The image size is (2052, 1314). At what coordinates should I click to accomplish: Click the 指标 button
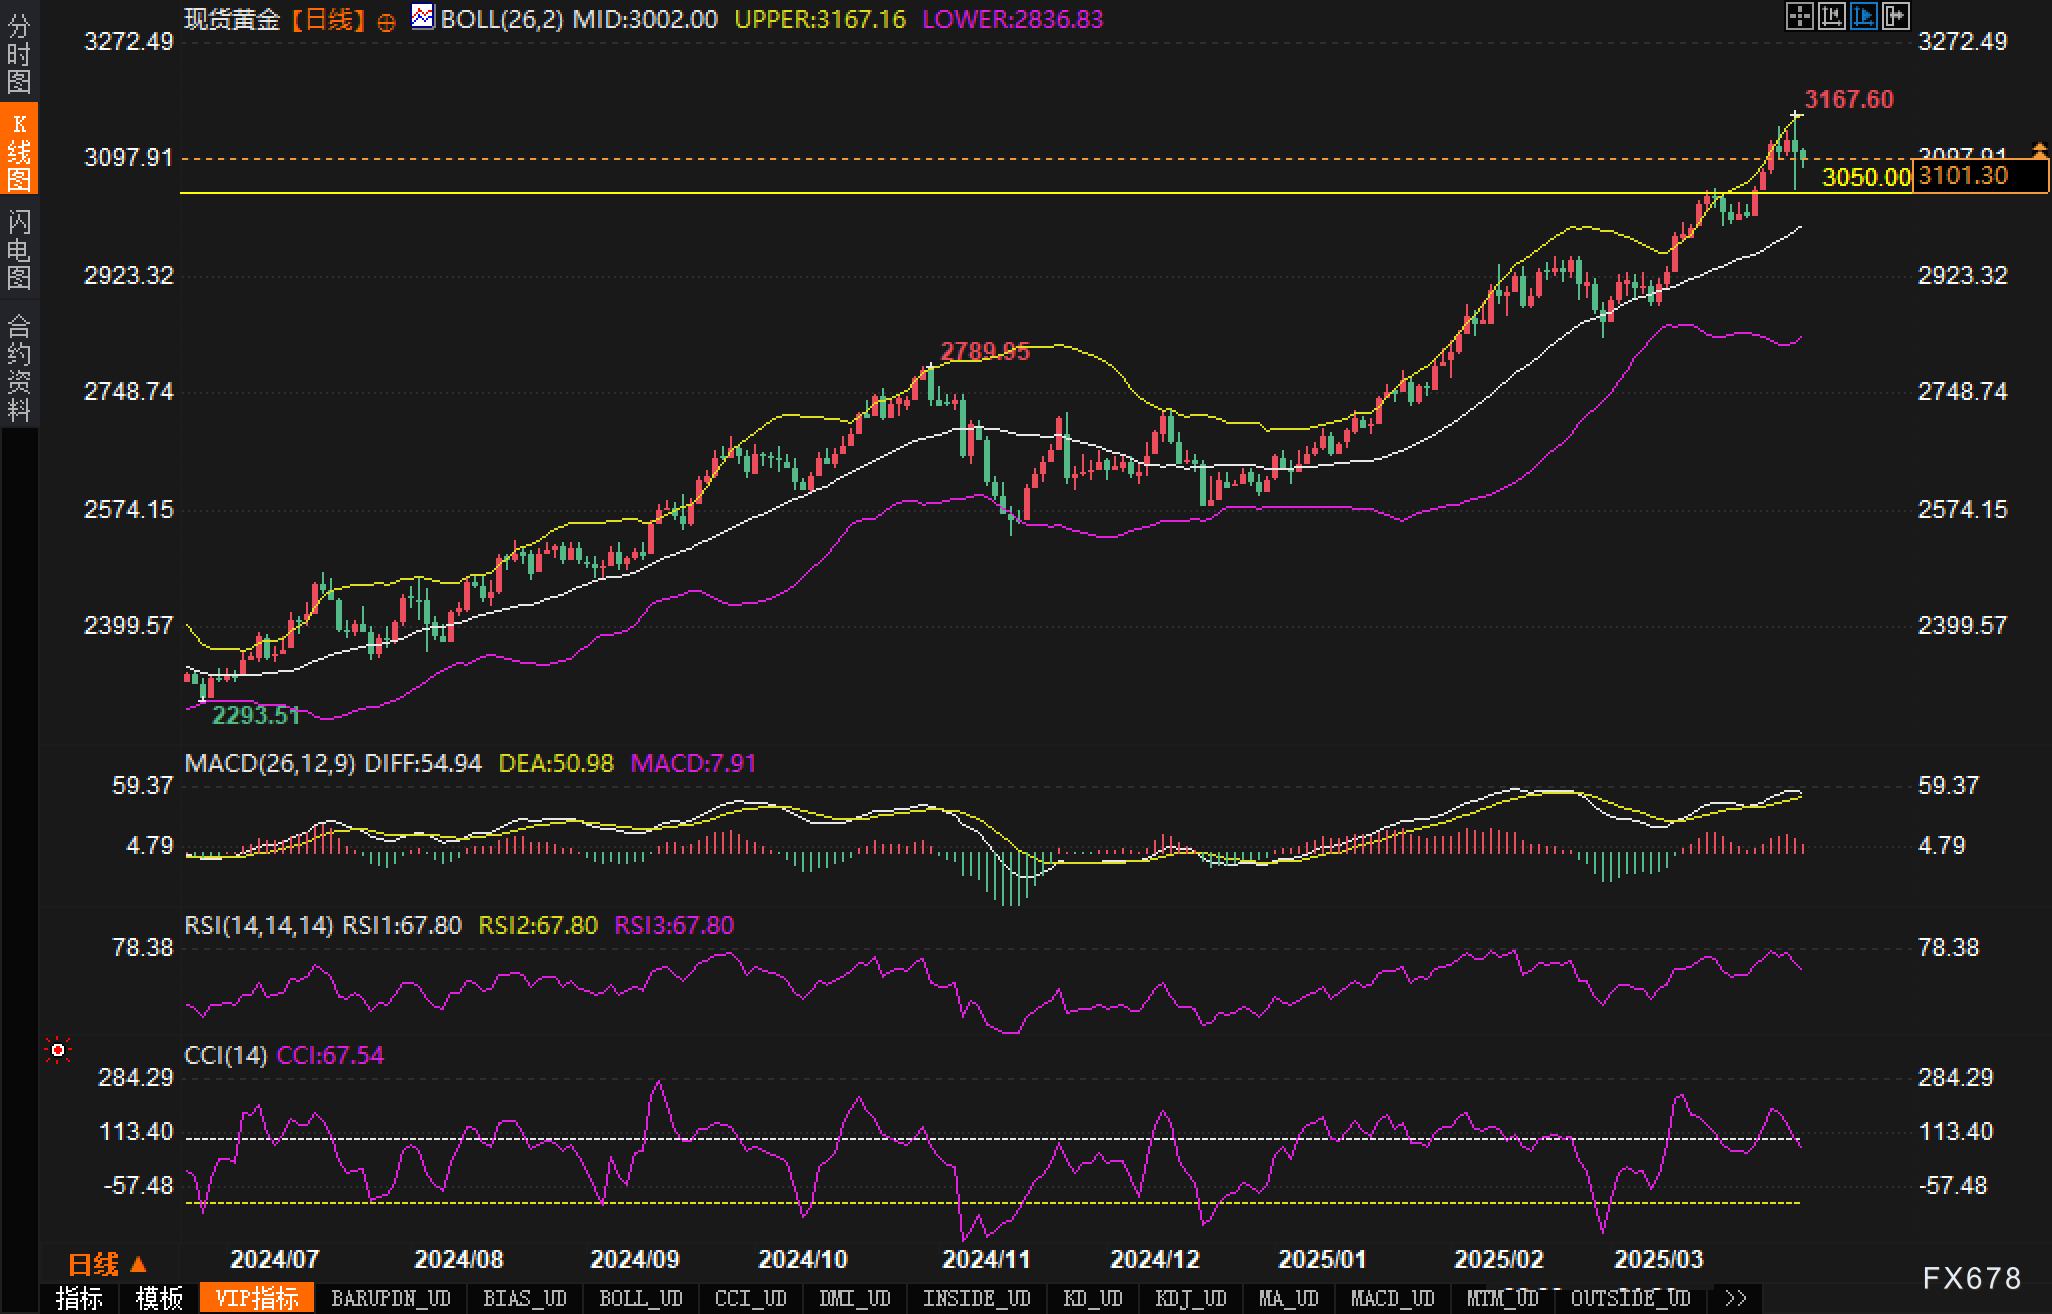(x=79, y=1298)
